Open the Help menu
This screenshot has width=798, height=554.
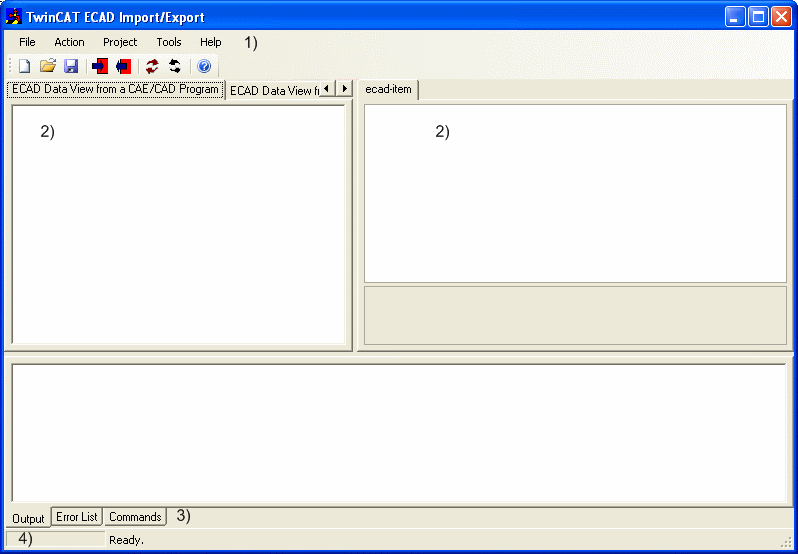(211, 42)
